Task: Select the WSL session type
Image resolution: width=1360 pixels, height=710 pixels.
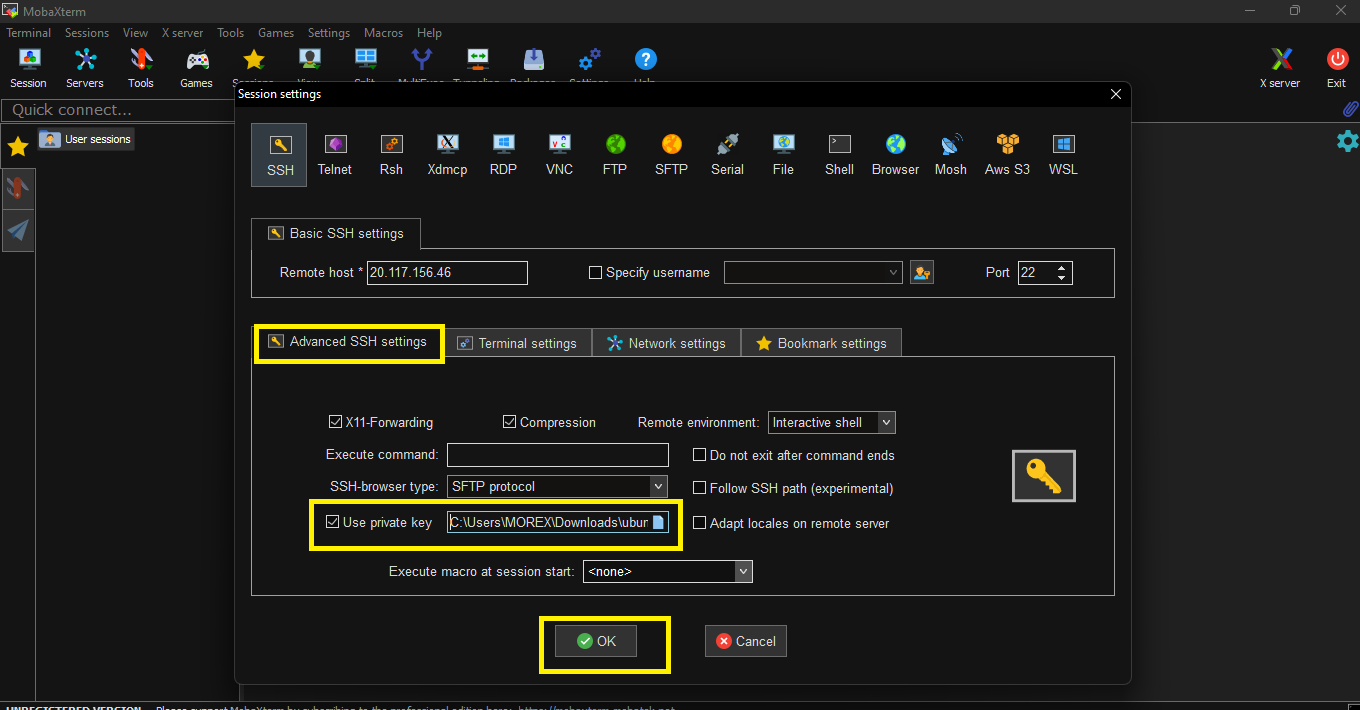Action: (1063, 155)
